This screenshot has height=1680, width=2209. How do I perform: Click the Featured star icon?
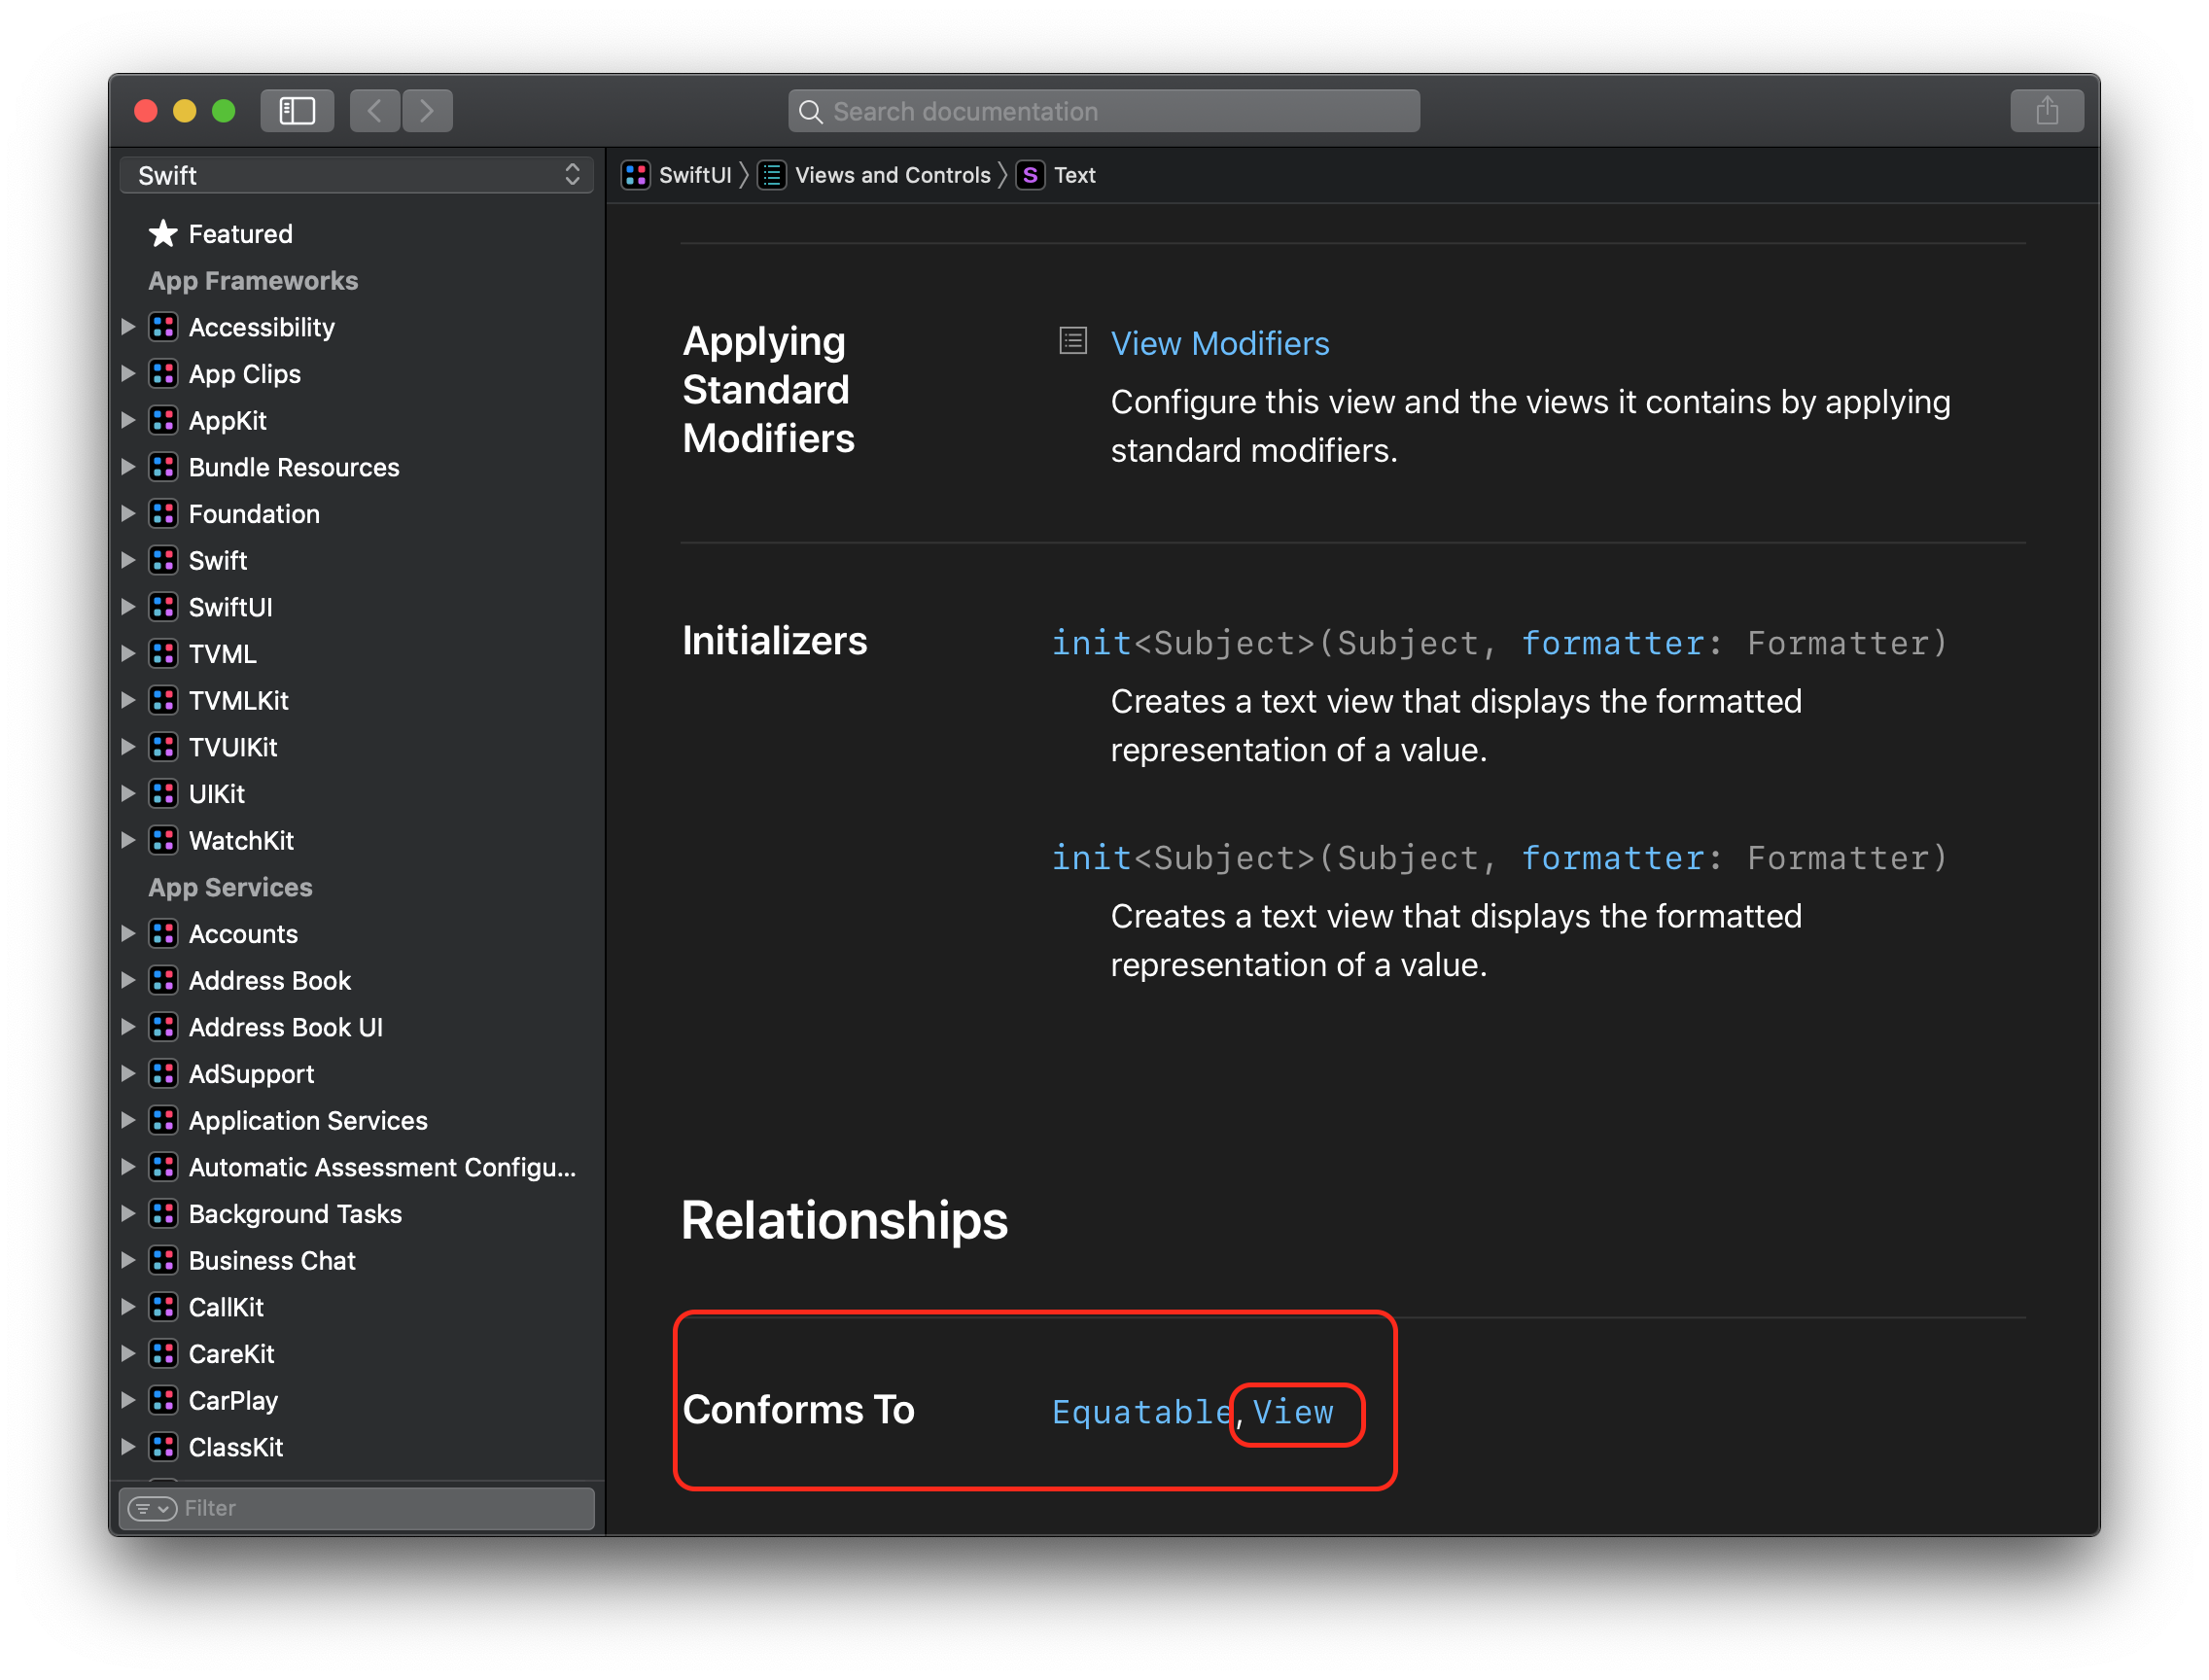point(163,233)
